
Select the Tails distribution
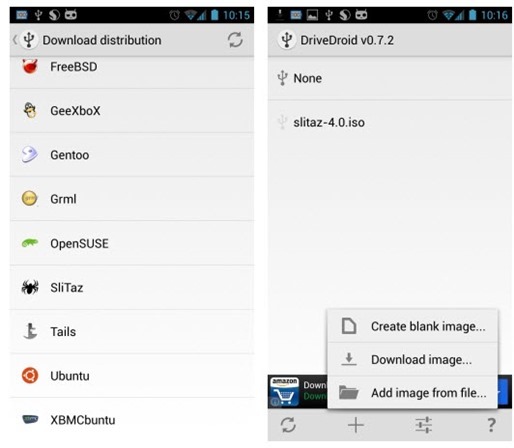pyautogui.click(x=132, y=331)
